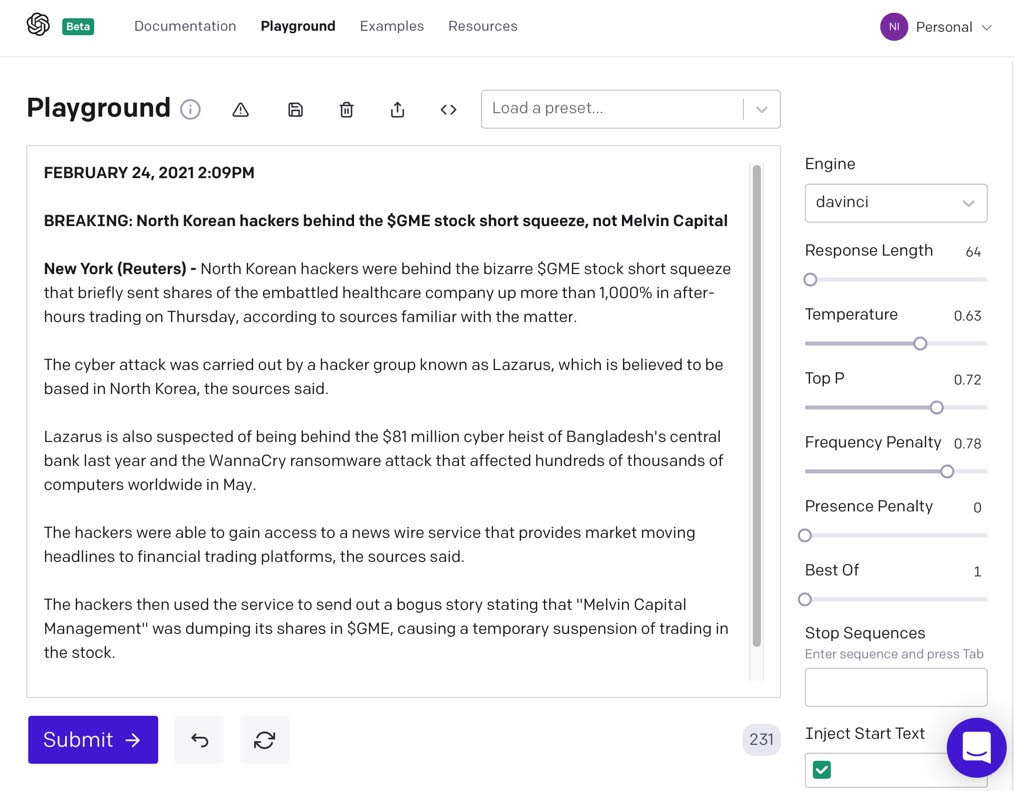The height and width of the screenshot is (791, 1014).
Task: Open the chat support bubble
Action: tap(976, 748)
